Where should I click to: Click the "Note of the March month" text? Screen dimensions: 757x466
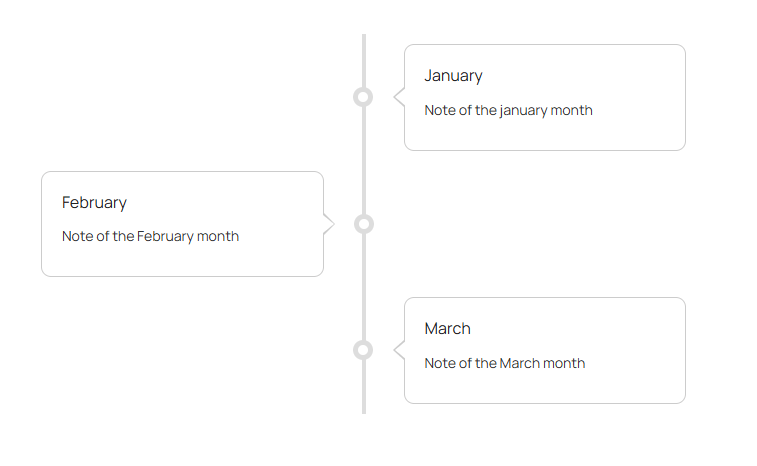pos(504,363)
